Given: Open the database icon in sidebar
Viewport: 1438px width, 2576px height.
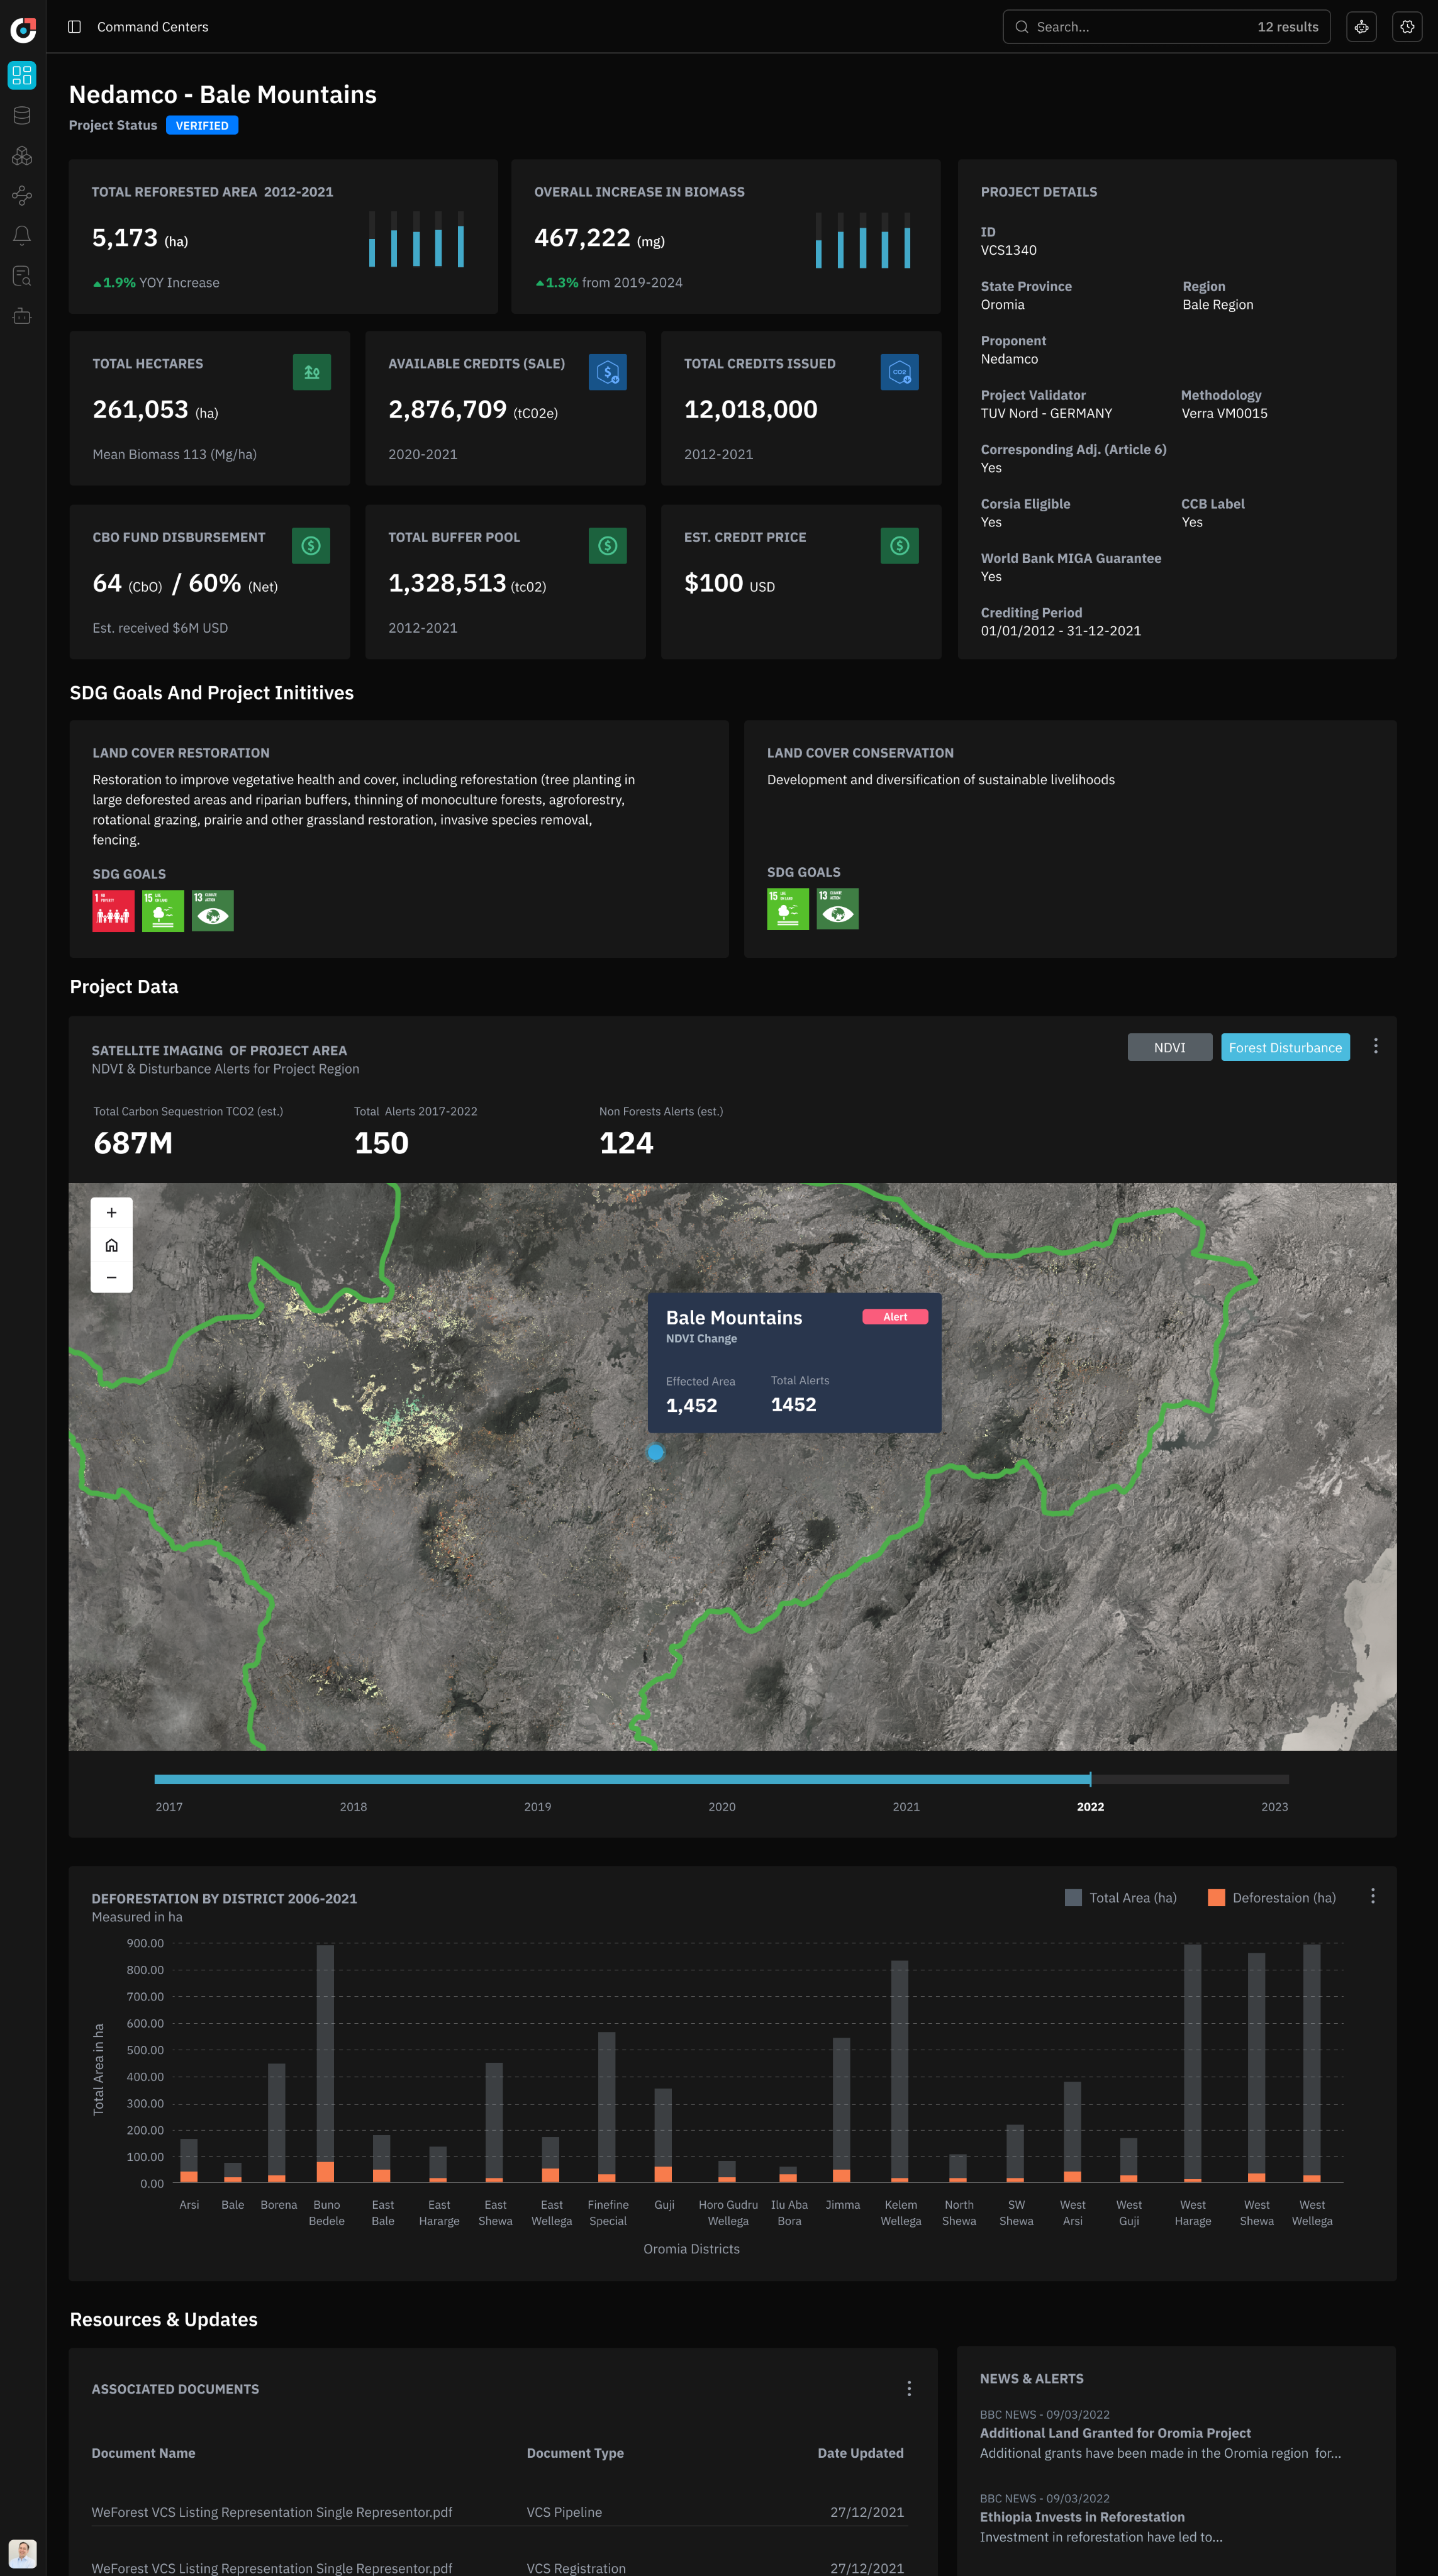Looking at the screenshot, I should point(22,115).
